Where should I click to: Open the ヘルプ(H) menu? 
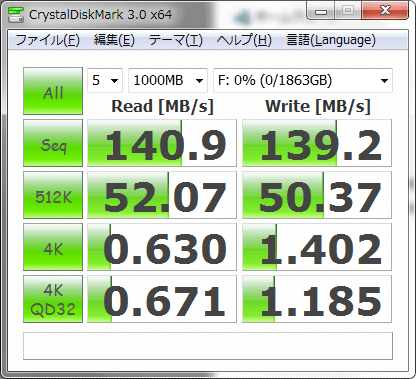(x=244, y=40)
